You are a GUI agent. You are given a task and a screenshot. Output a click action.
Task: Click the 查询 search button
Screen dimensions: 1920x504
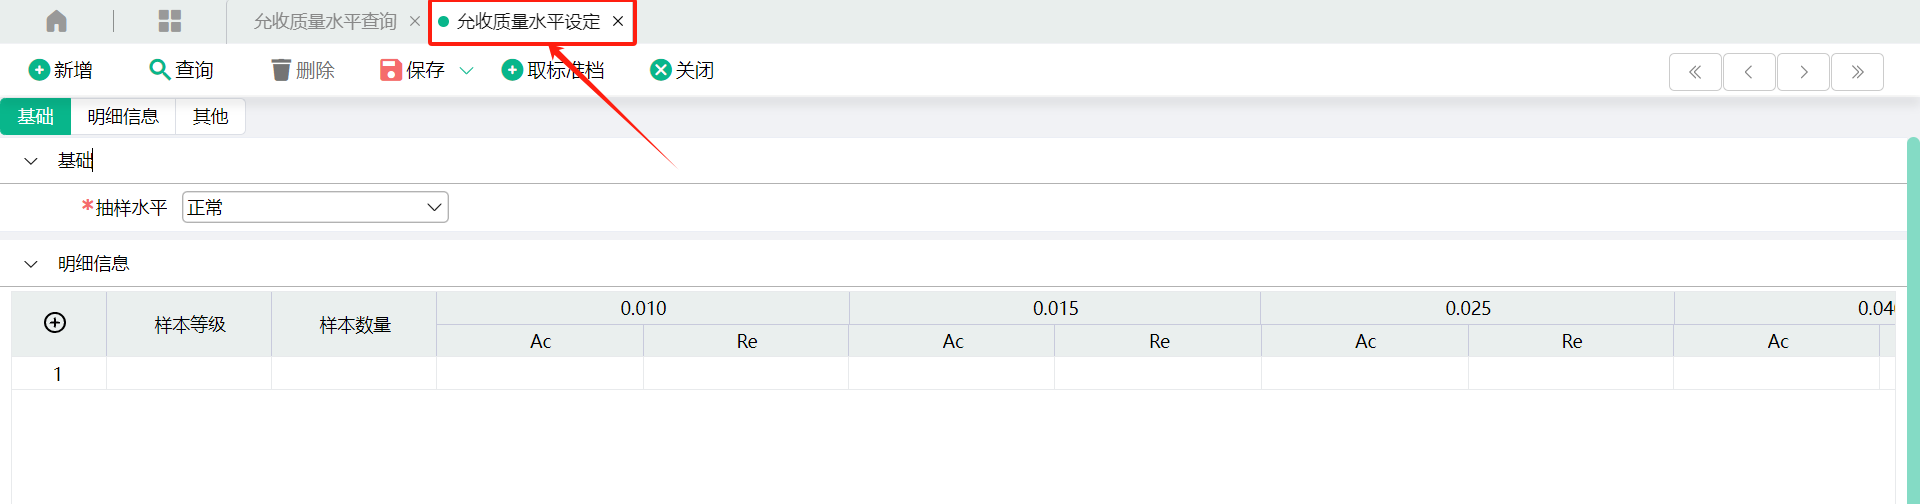coord(181,70)
